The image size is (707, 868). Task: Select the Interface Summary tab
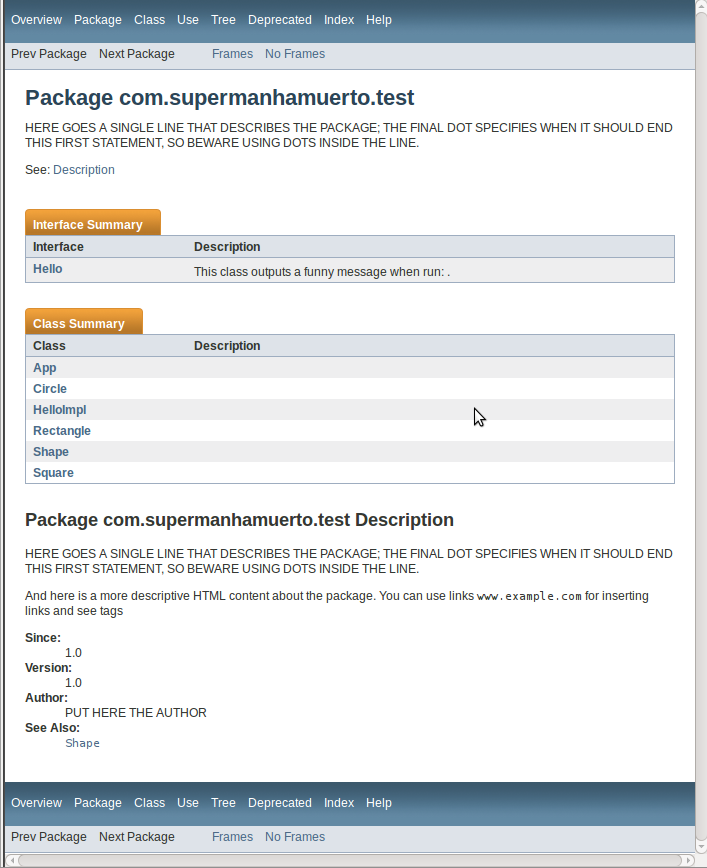tap(88, 225)
